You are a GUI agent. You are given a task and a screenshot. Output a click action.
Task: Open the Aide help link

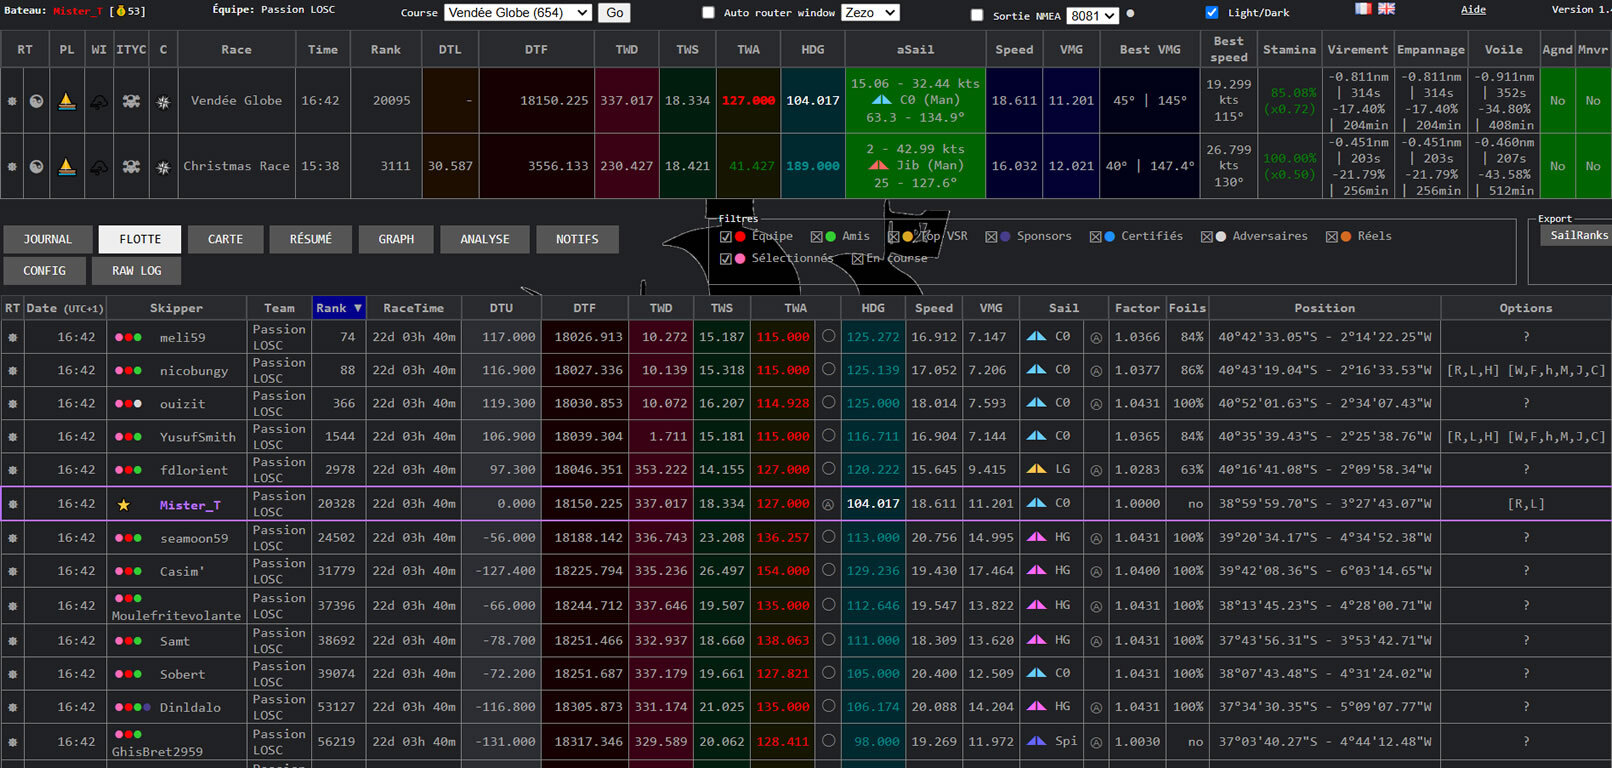tap(1473, 10)
